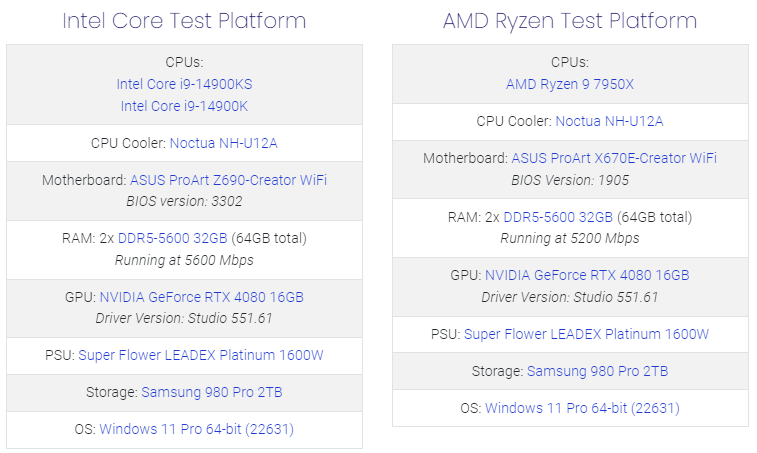Open the Intel Core i9-14900KS link
This screenshot has width=757, height=453.
(184, 84)
